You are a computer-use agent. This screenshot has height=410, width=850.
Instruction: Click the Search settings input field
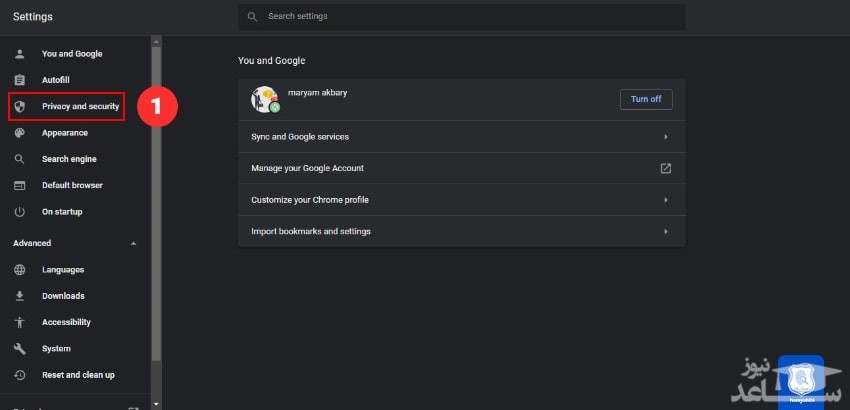[470, 17]
